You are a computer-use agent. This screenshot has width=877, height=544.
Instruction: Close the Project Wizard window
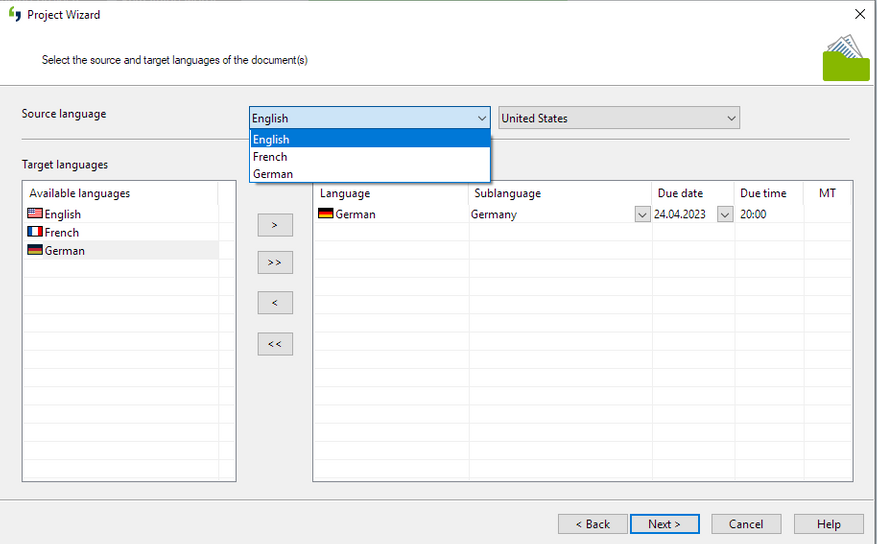tap(860, 14)
